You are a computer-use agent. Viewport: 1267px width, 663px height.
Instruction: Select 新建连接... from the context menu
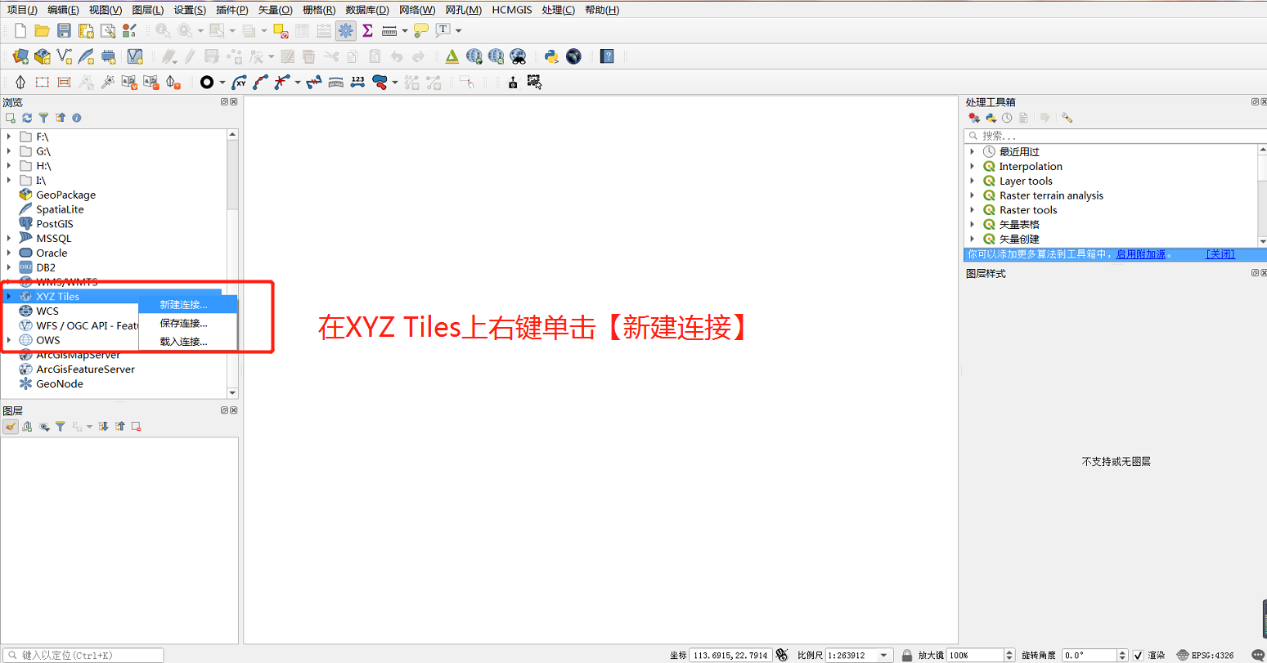click(184, 305)
